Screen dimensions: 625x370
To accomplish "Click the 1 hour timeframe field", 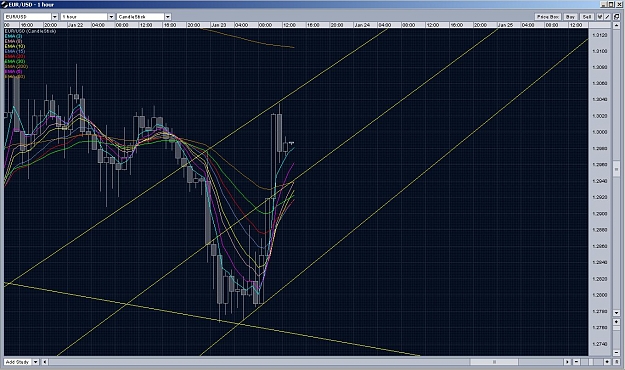I will click(85, 17).
